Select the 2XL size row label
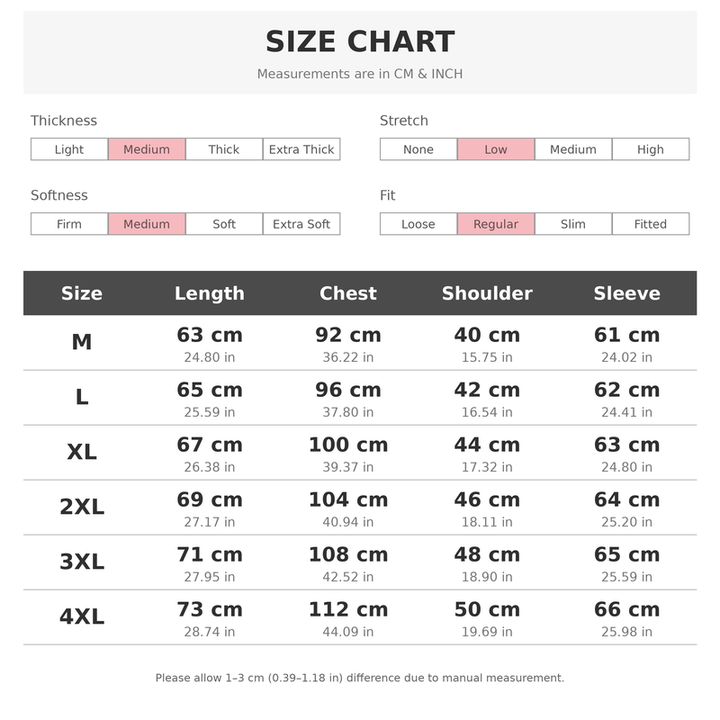 click(x=82, y=507)
